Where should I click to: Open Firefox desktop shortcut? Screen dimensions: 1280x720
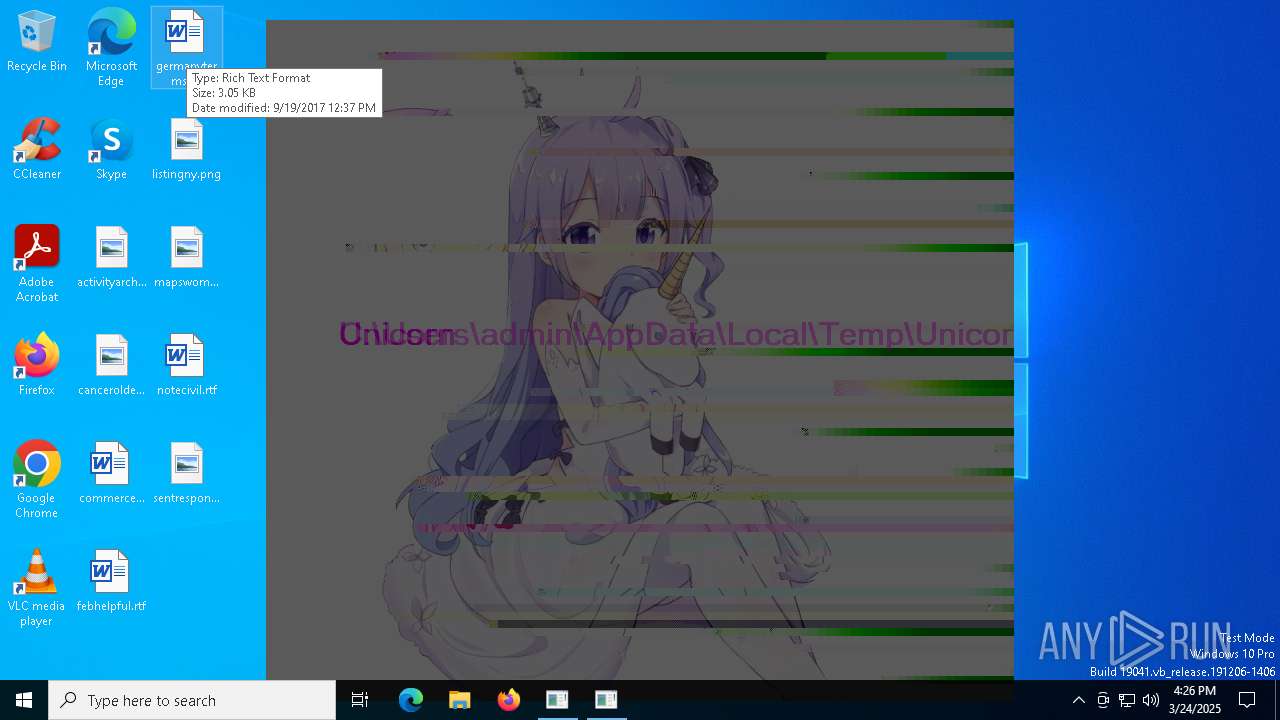(x=37, y=366)
